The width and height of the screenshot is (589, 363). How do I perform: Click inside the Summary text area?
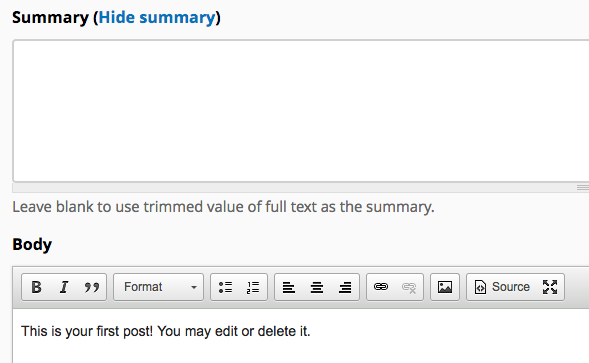click(301, 111)
